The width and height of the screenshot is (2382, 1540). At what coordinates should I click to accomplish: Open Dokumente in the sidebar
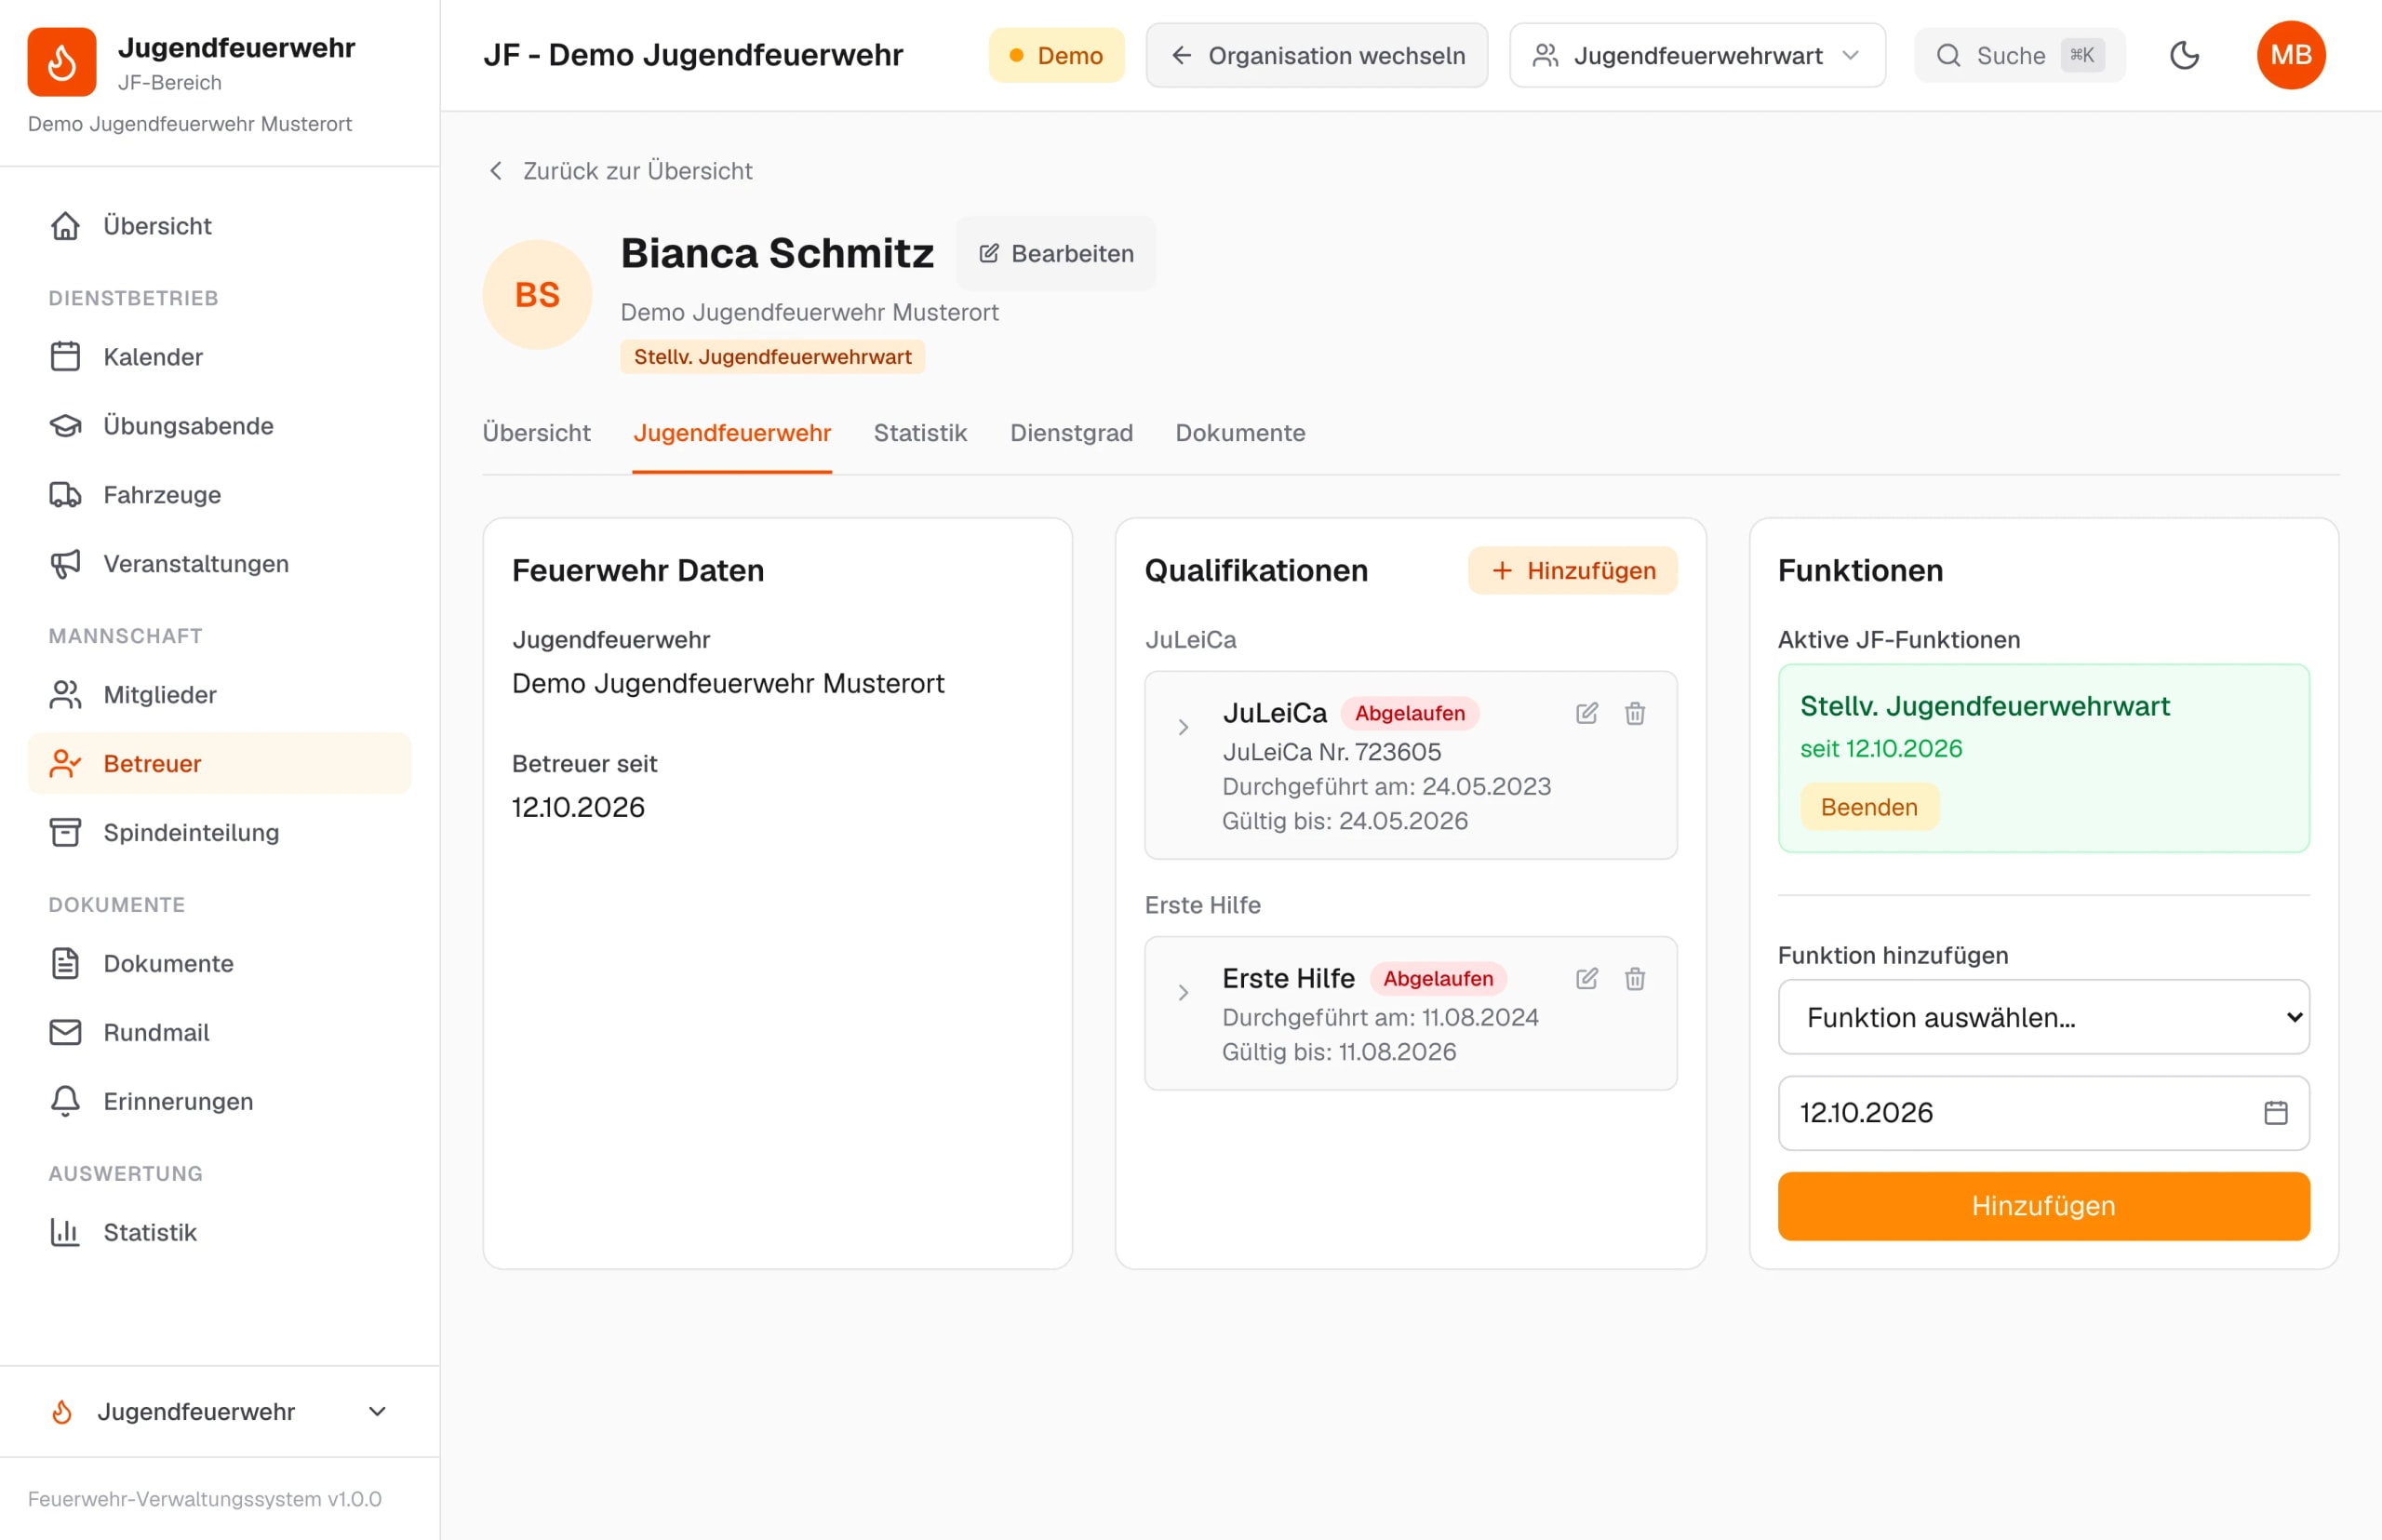click(220, 964)
